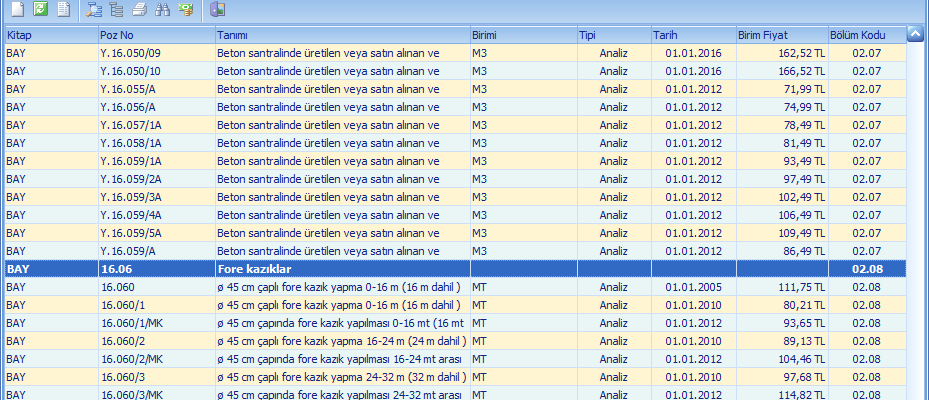The image size is (929, 400).
Task: Click the new blank document icon
Action: pos(18,11)
